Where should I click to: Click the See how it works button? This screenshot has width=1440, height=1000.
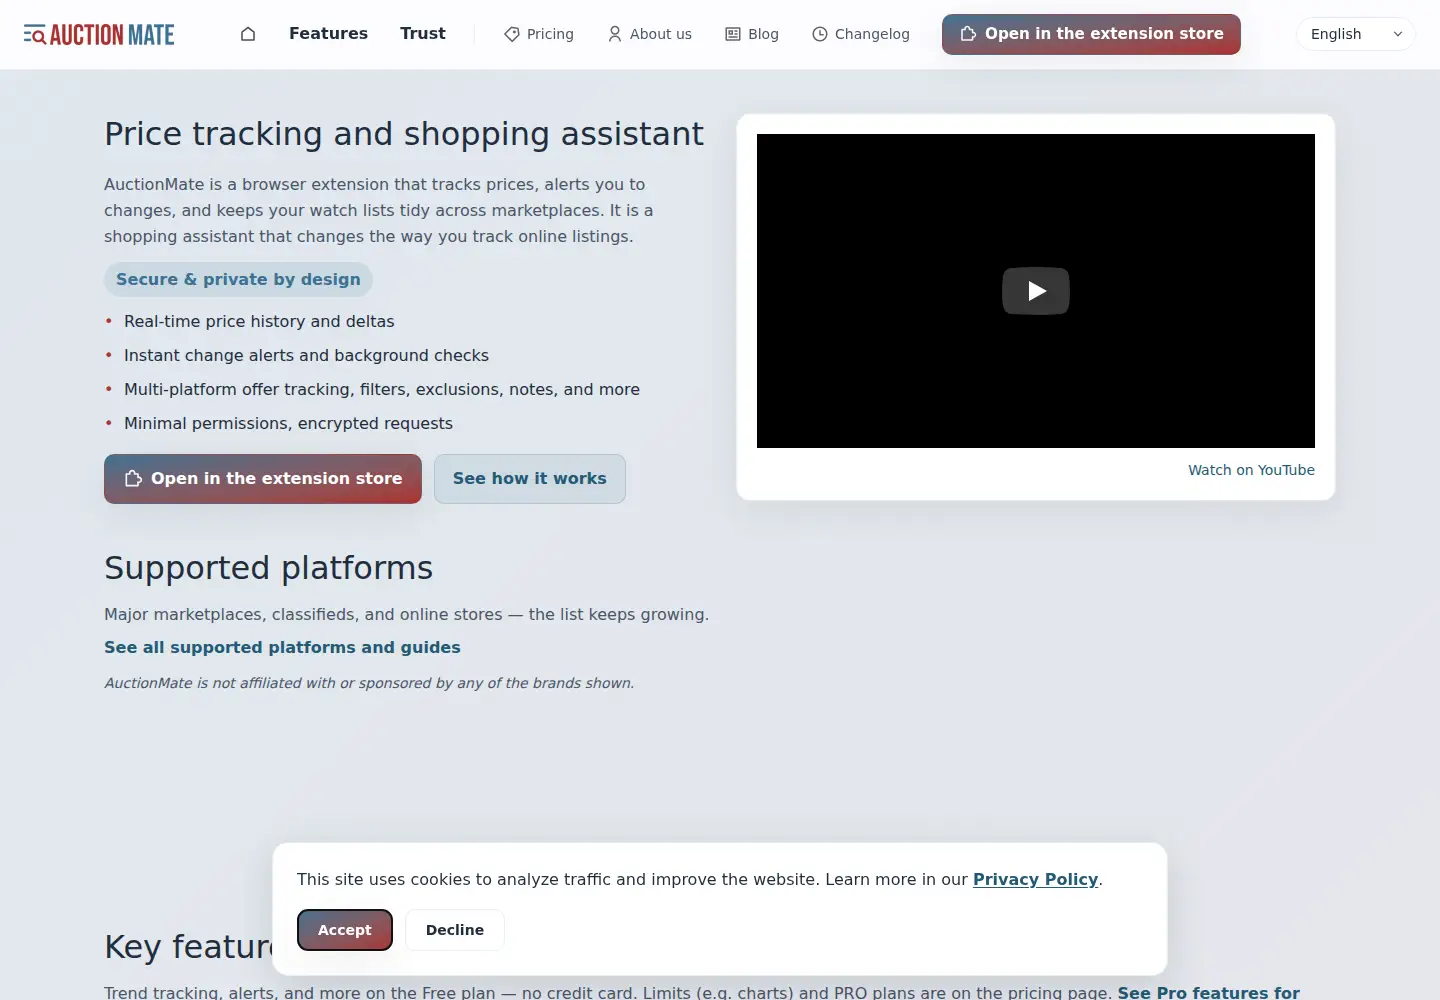click(x=530, y=479)
